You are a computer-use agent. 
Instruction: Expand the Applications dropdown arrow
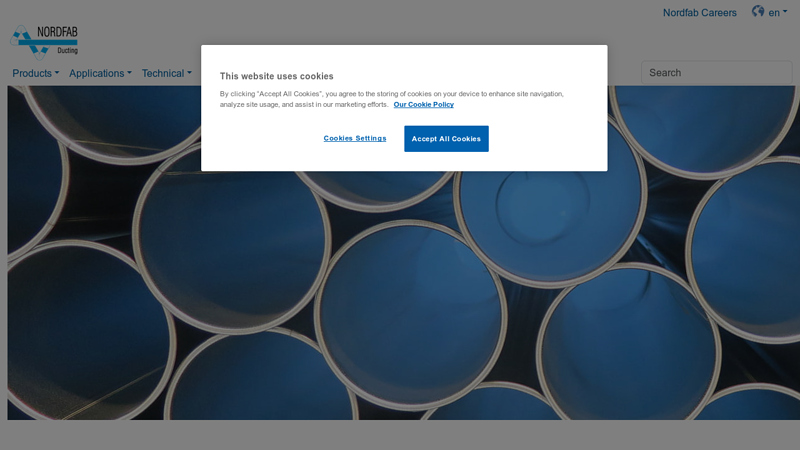click(x=129, y=73)
